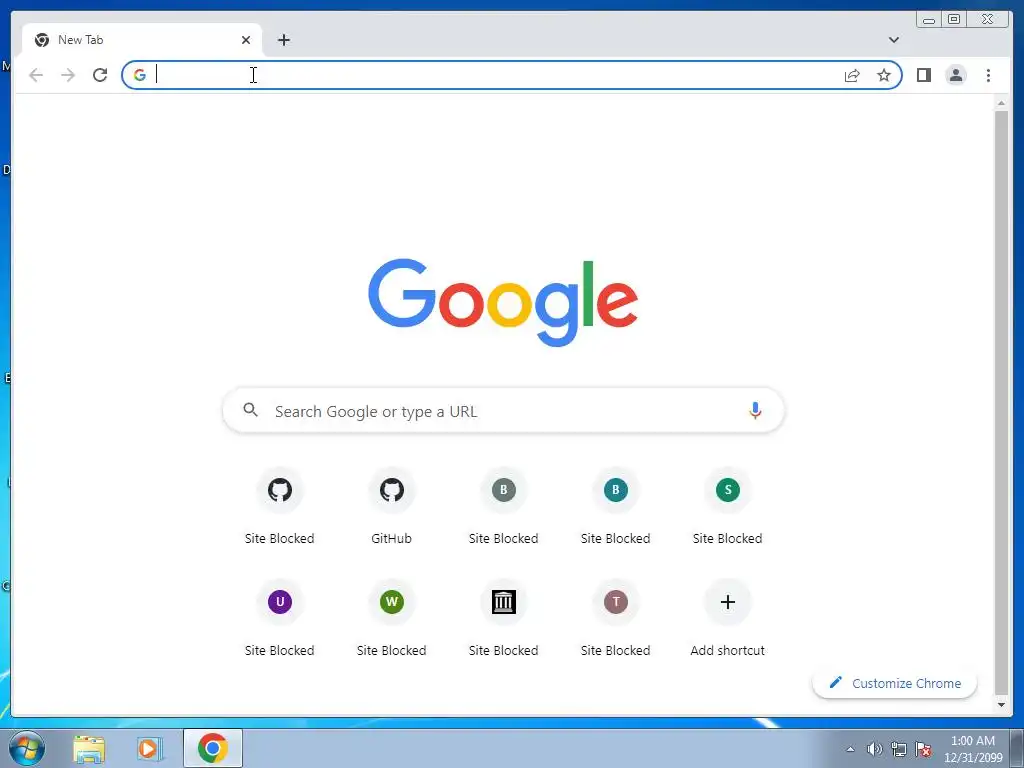Share this page icon in omnibox
The height and width of the screenshot is (768, 1024).
click(x=852, y=75)
